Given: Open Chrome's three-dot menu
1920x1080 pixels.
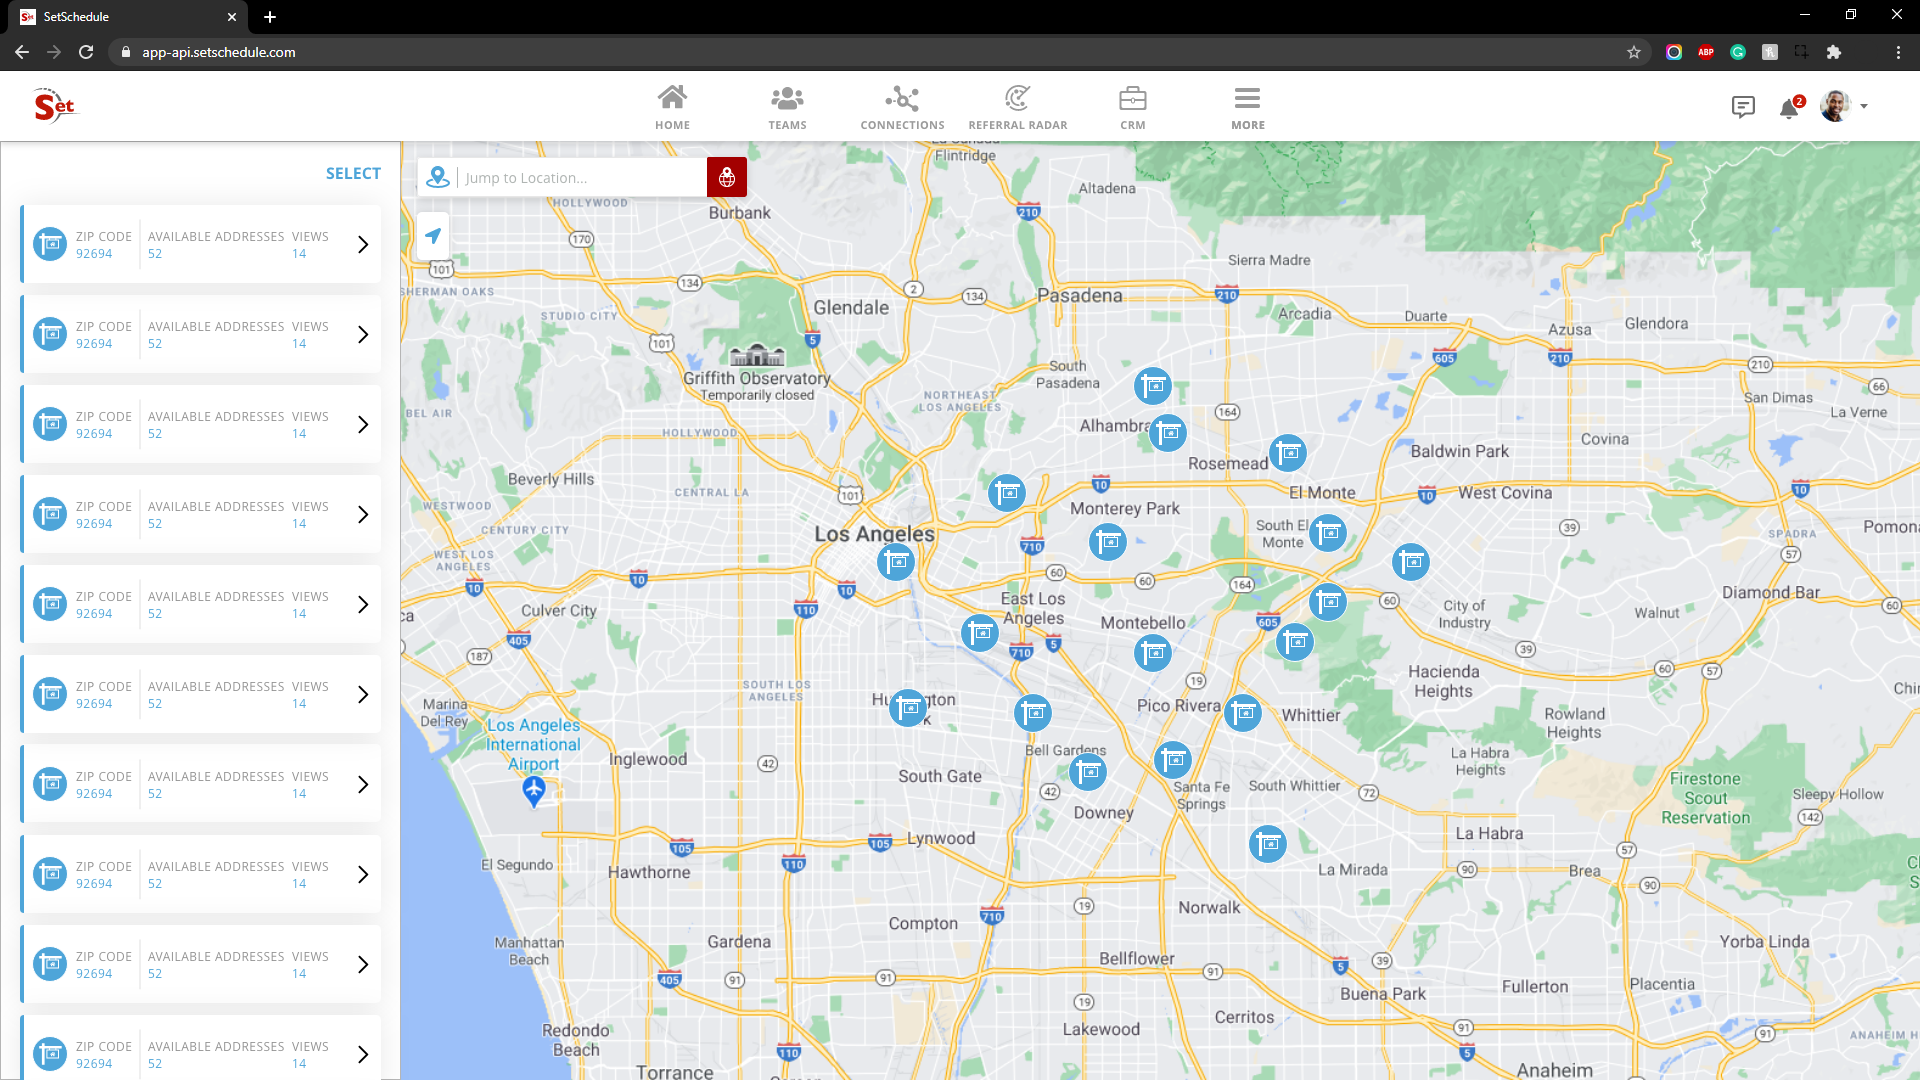Looking at the screenshot, I should pyautogui.click(x=1898, y=52).
